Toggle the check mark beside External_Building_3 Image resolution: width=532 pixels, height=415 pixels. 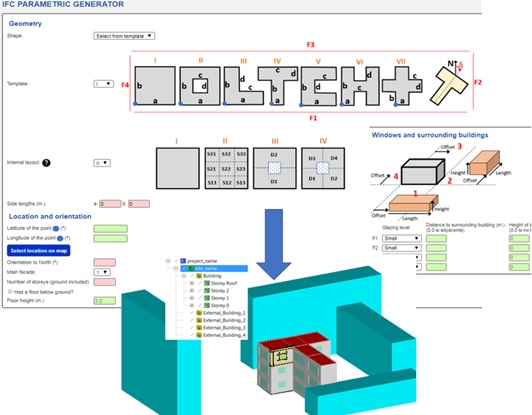coord(192,327)
